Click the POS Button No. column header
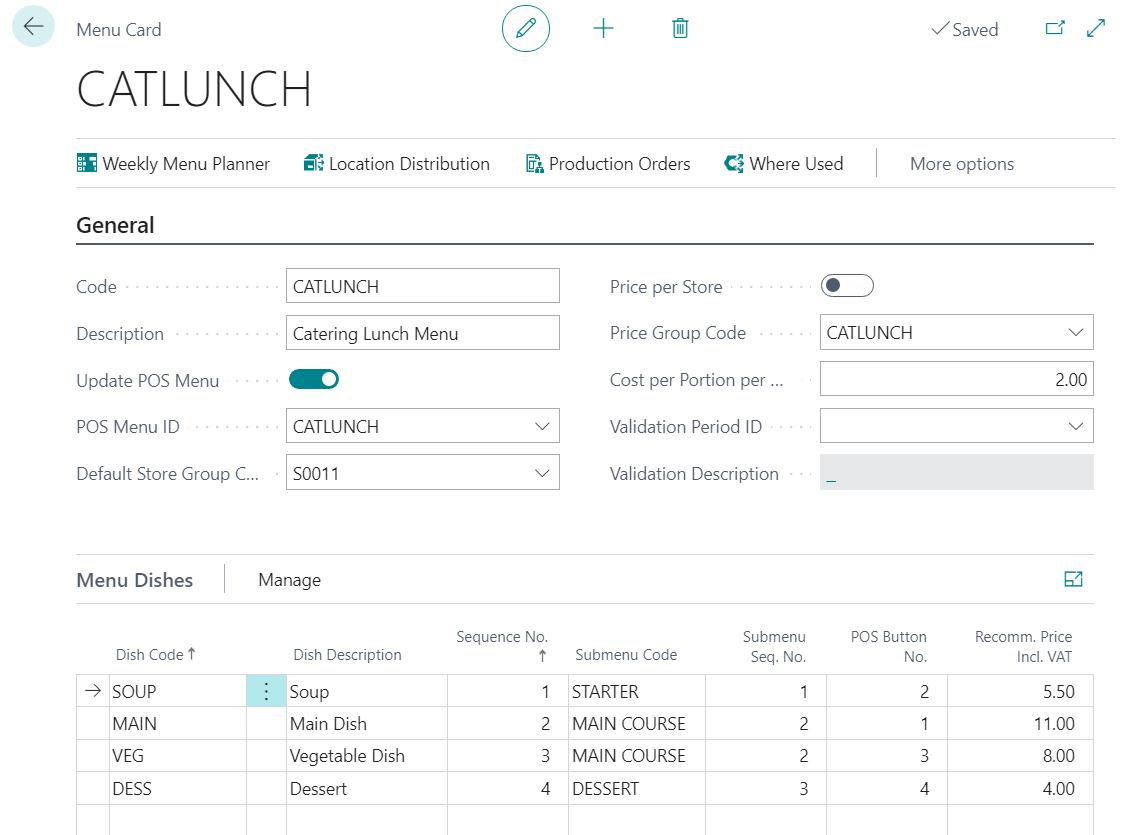 pos(888,646)
